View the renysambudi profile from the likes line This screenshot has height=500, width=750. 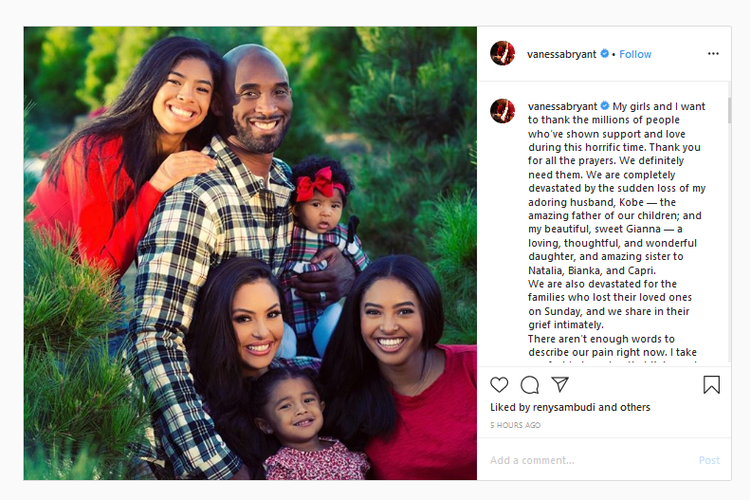click(x=564, y=407)
